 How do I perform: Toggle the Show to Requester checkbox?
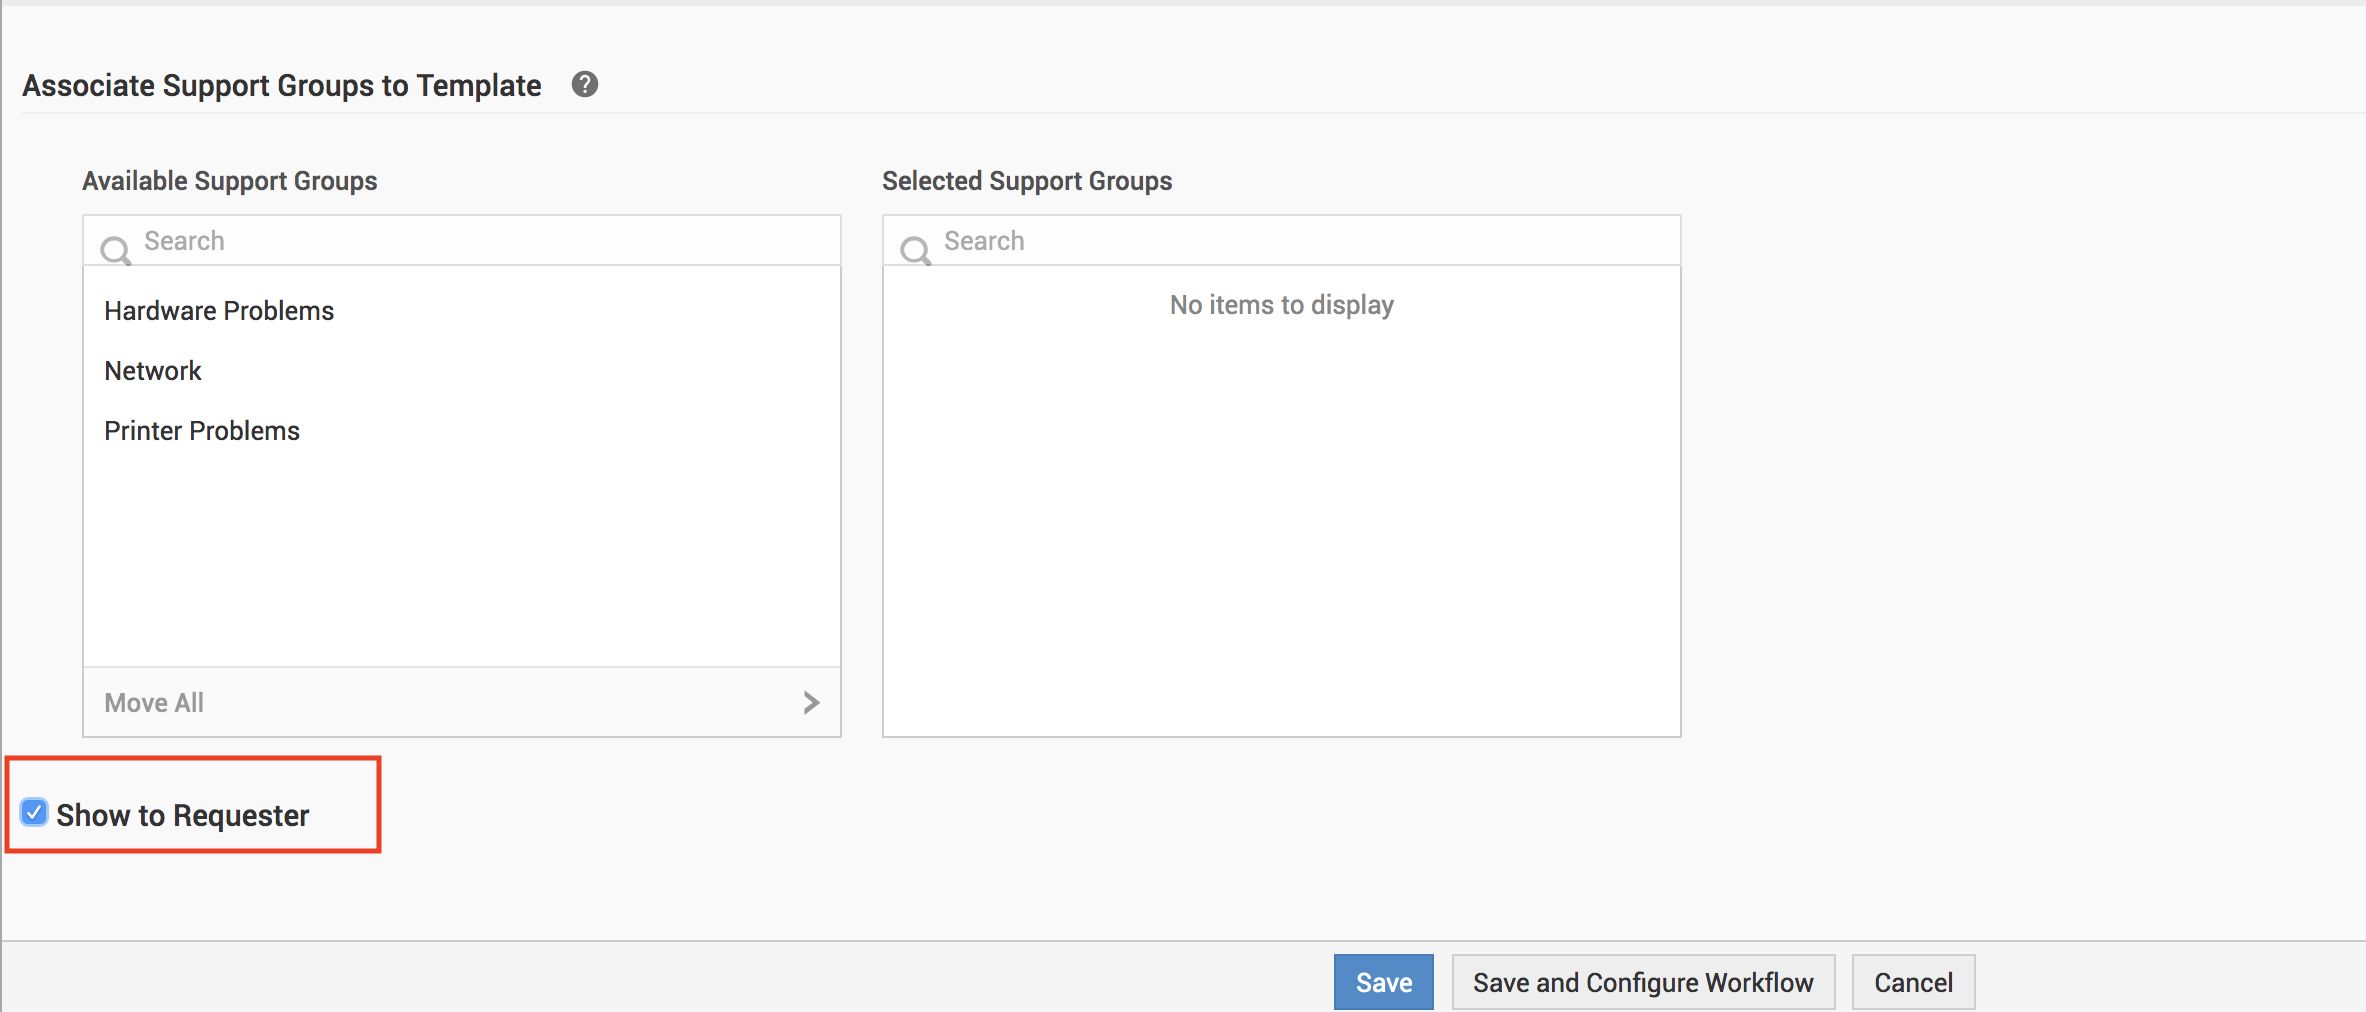pyautogui.click(x=35, y=812)
